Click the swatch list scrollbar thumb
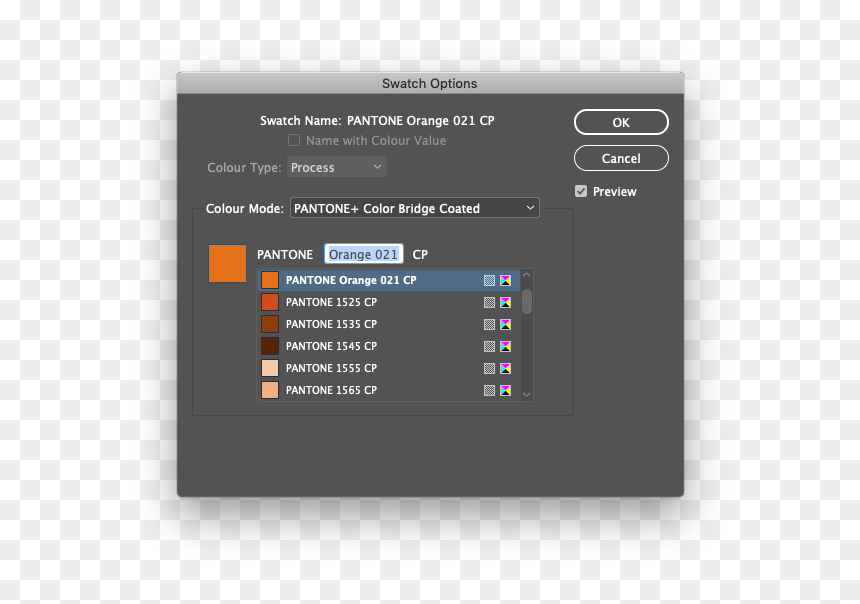The height and width of the screenshot is (604, 860). (x=527, y=301)
